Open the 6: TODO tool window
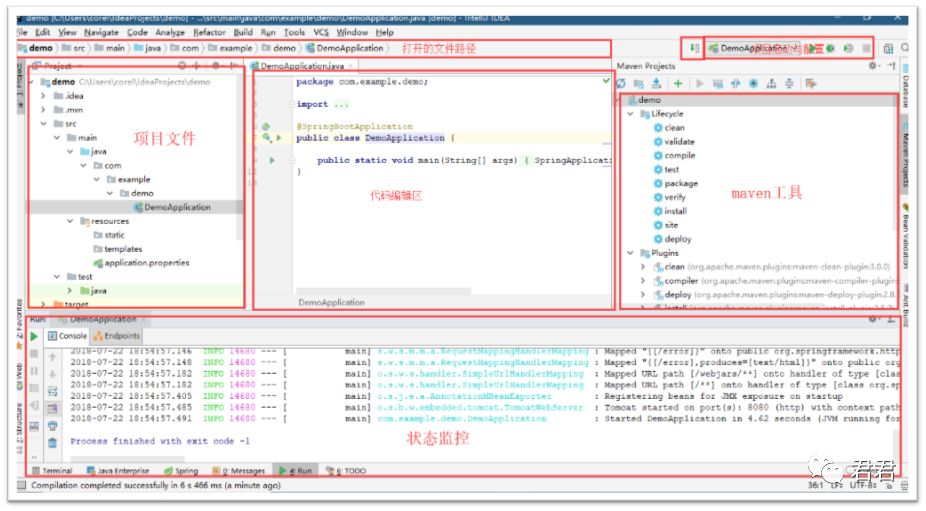The height and width of the screenshot is (511, 926). pyautogui.click(x=346, y=471)
